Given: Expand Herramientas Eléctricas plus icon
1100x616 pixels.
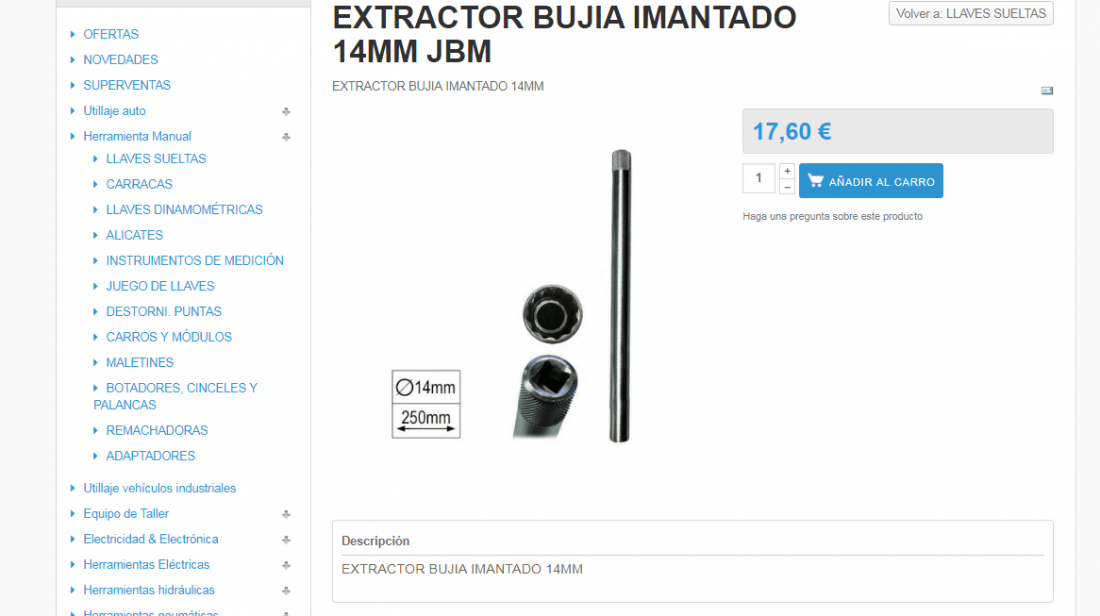Looking at the screenshot, I should click(x=286, y=565).
